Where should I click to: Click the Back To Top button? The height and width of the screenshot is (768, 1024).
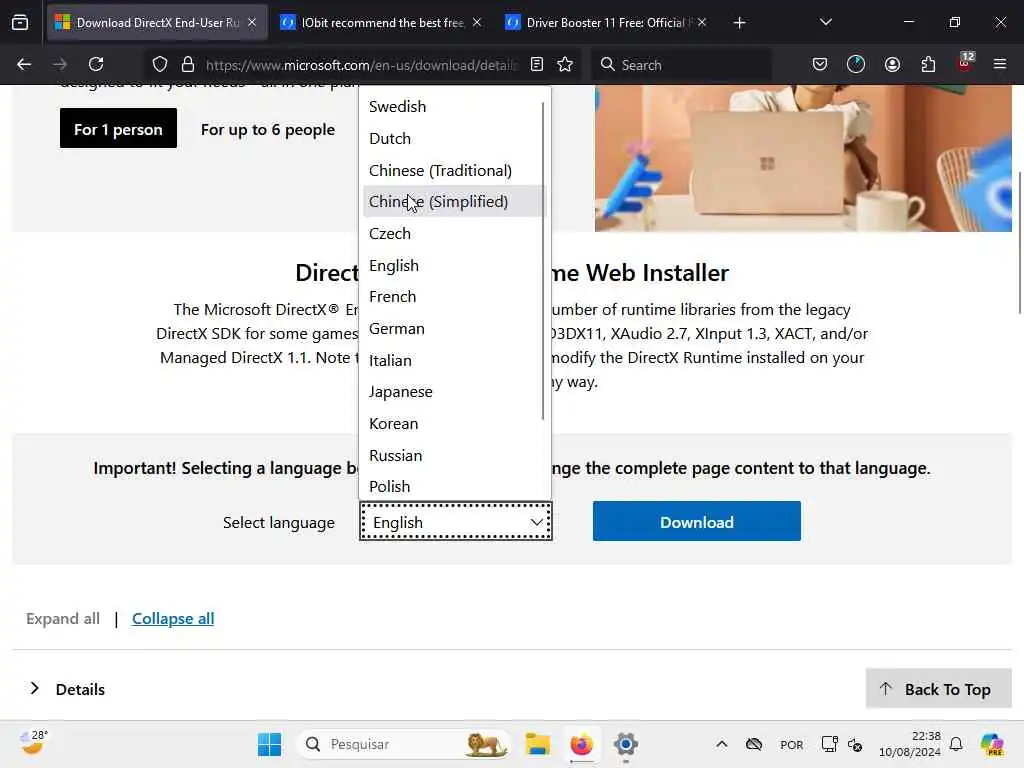point(938,689)
